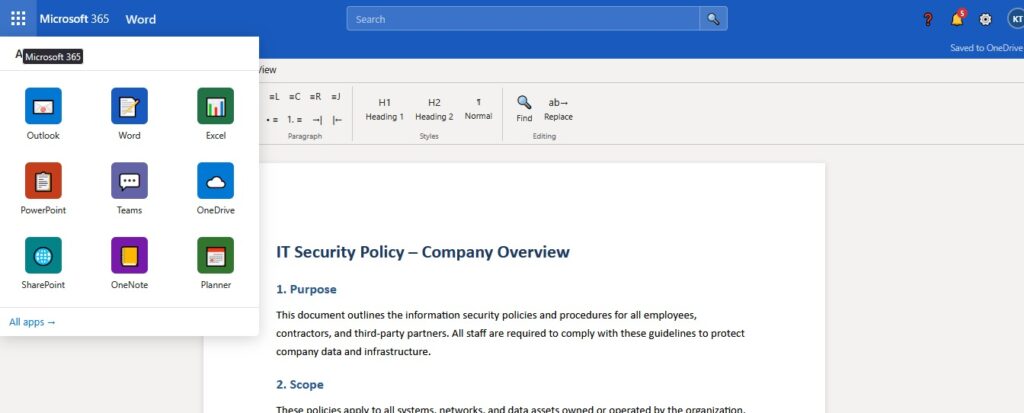Close the app launcher waffle menu
1024x413 pixels.
coord(18,18)
